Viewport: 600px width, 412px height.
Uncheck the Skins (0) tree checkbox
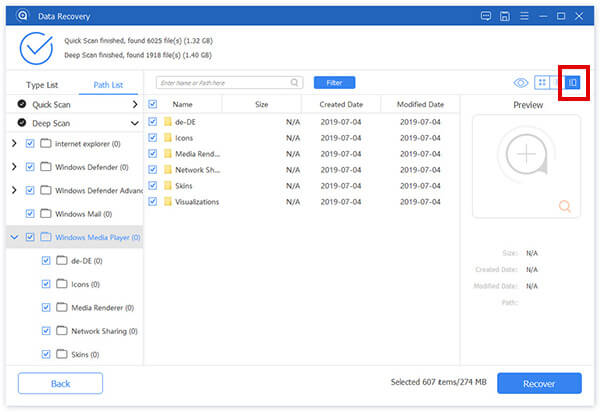(x=46, y=354)
